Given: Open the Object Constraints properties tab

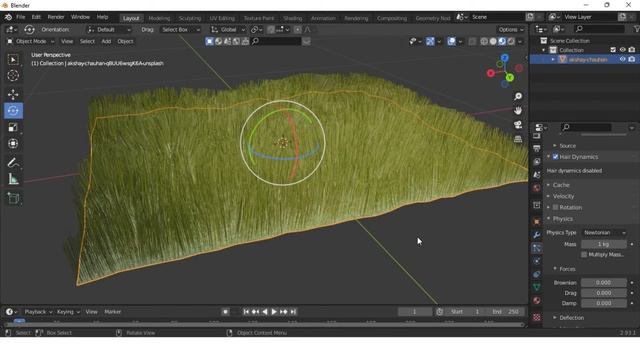Looking at the screenshot, I should coord(537,274).
